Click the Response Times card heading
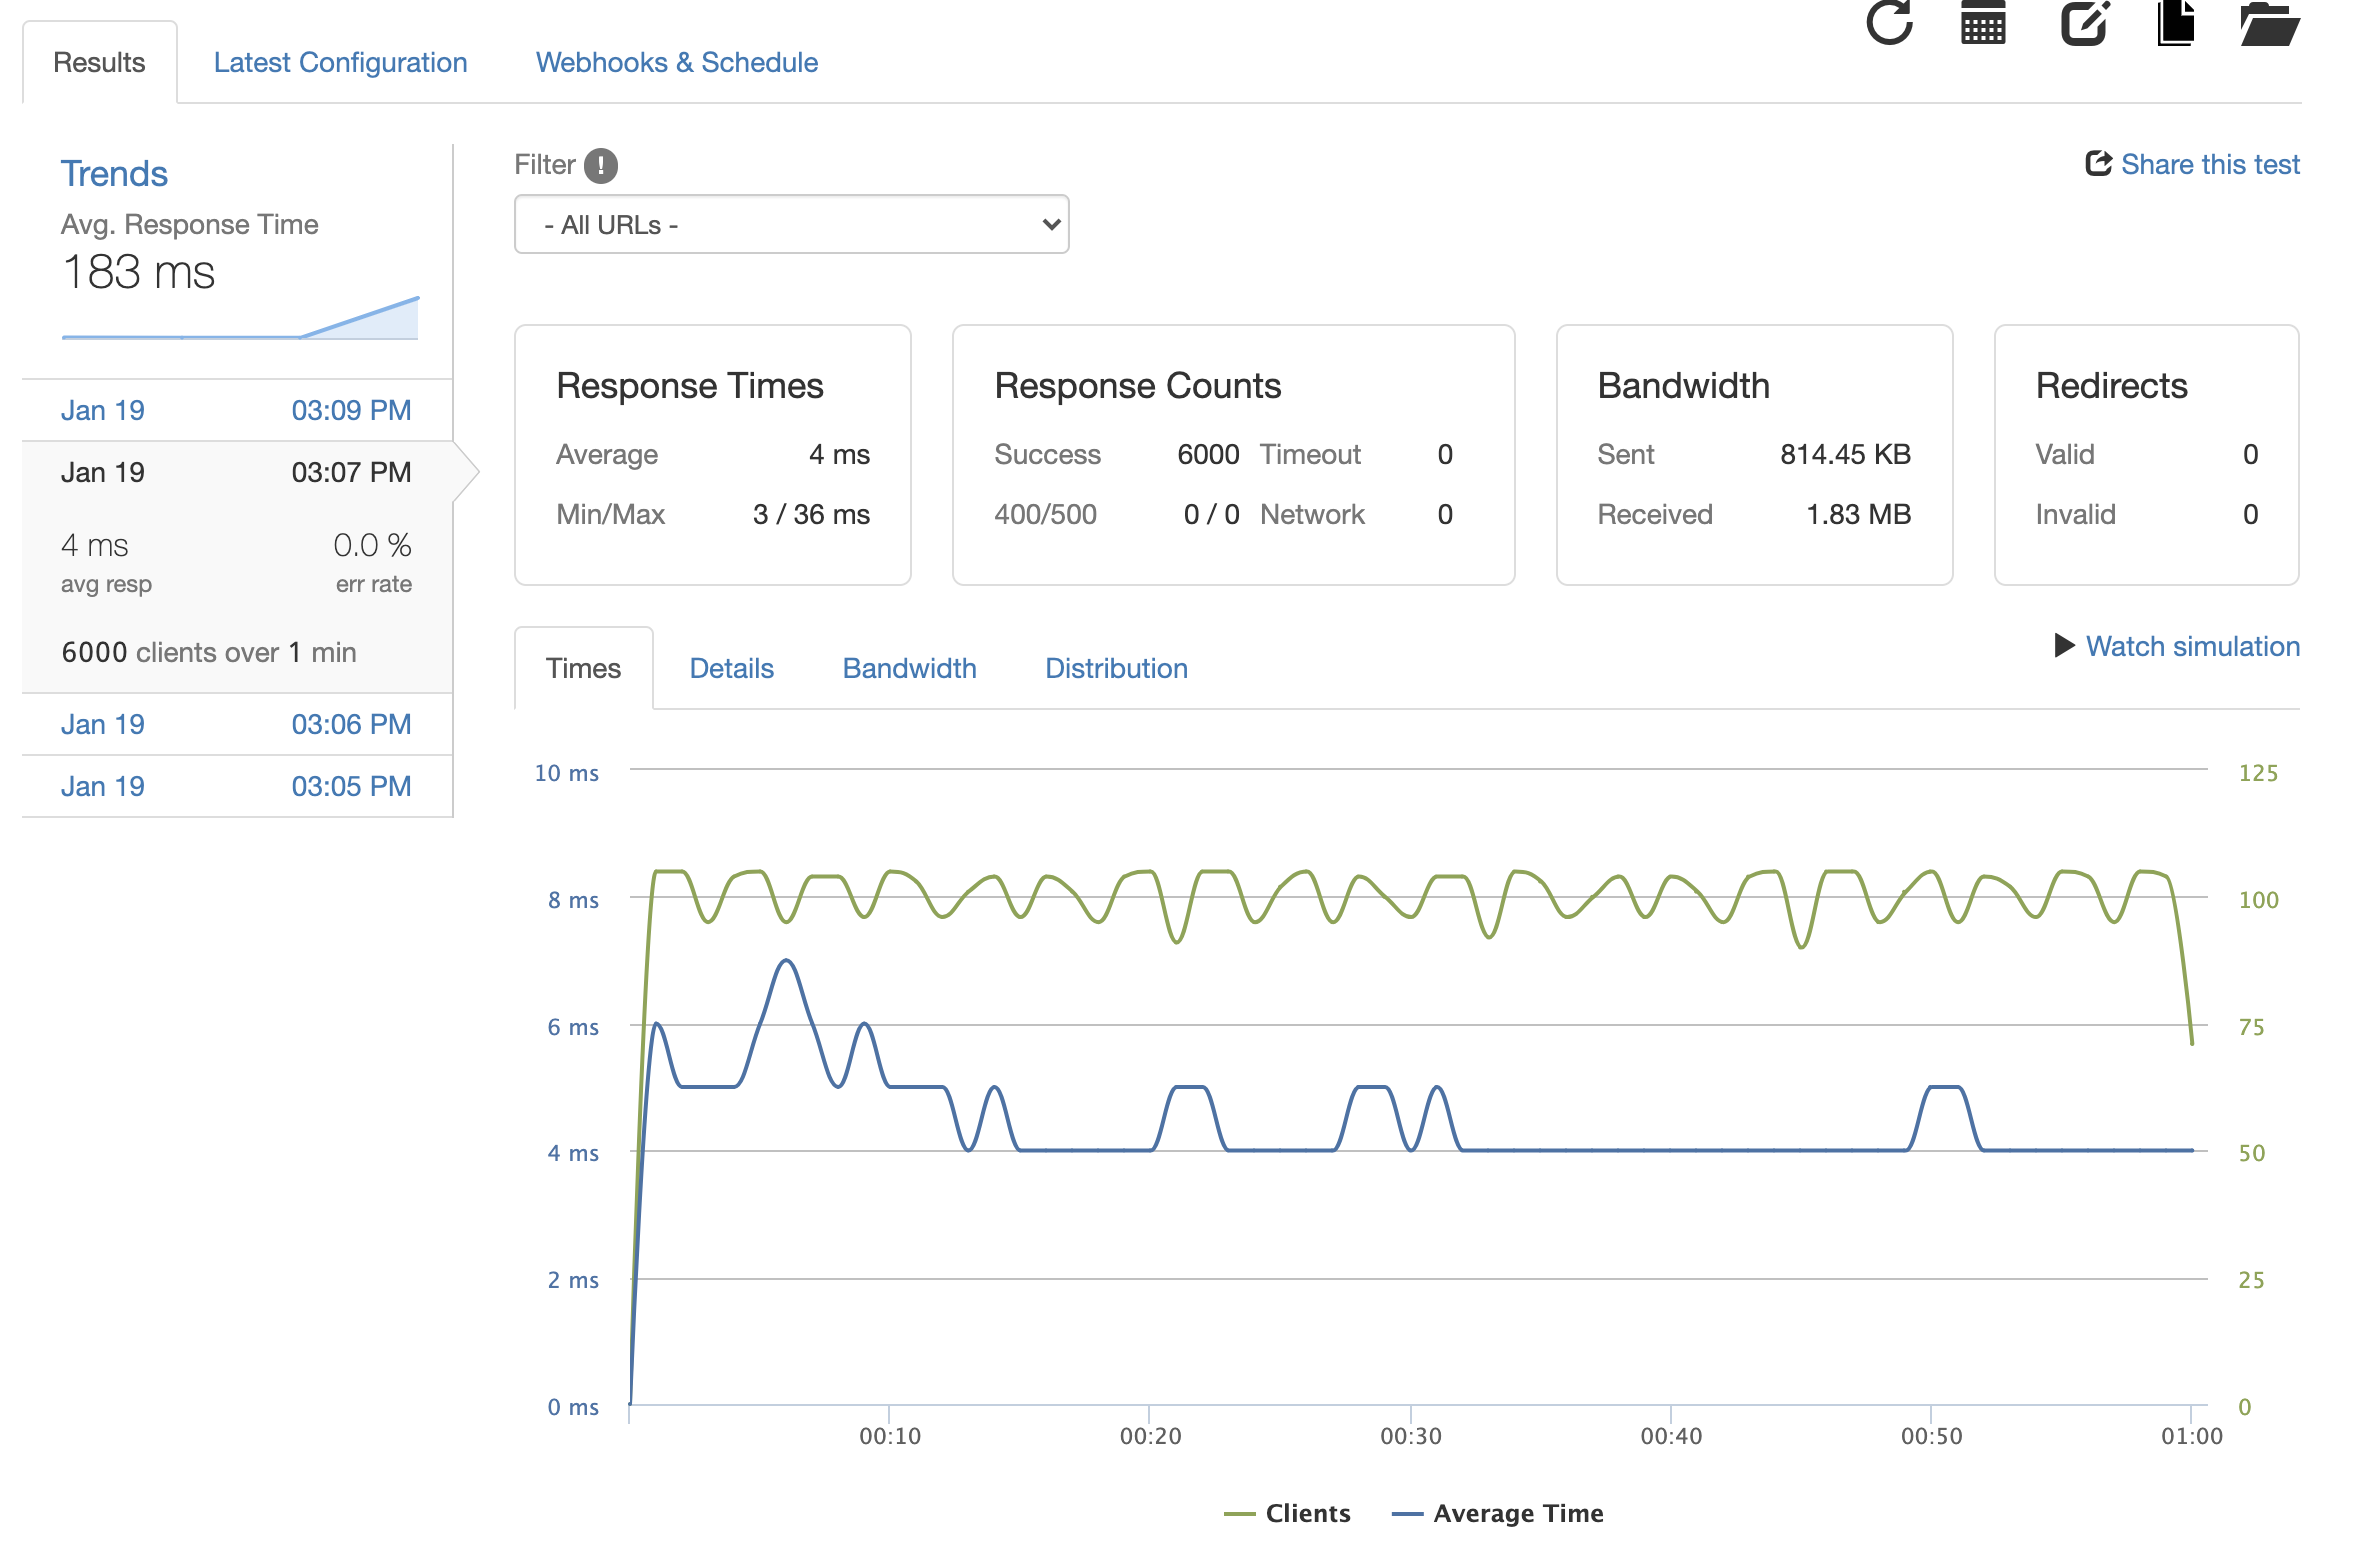 coord(689,385)
